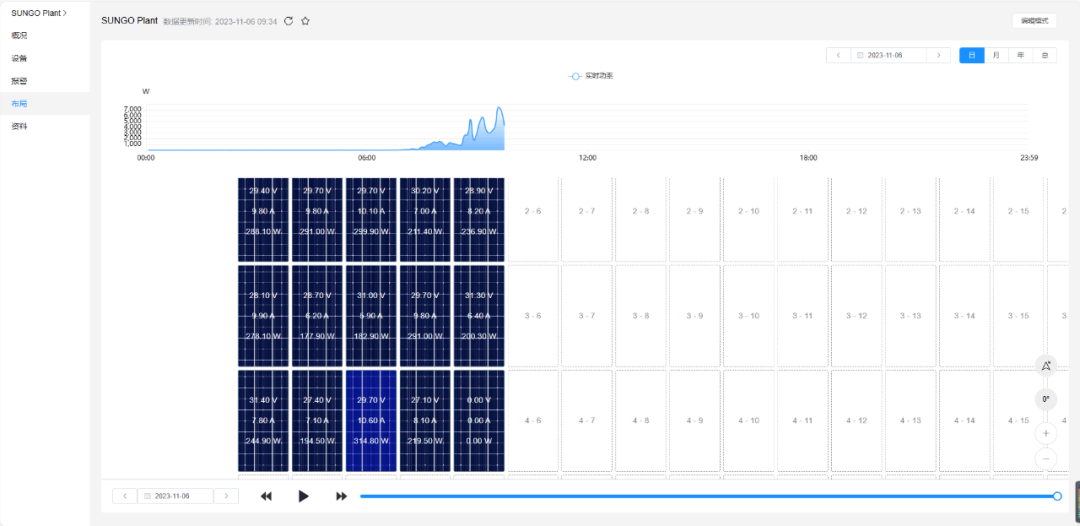1080x526 pixels.
Task: Select the 日 (day) view tab
Action: click(x=972, y=55)
